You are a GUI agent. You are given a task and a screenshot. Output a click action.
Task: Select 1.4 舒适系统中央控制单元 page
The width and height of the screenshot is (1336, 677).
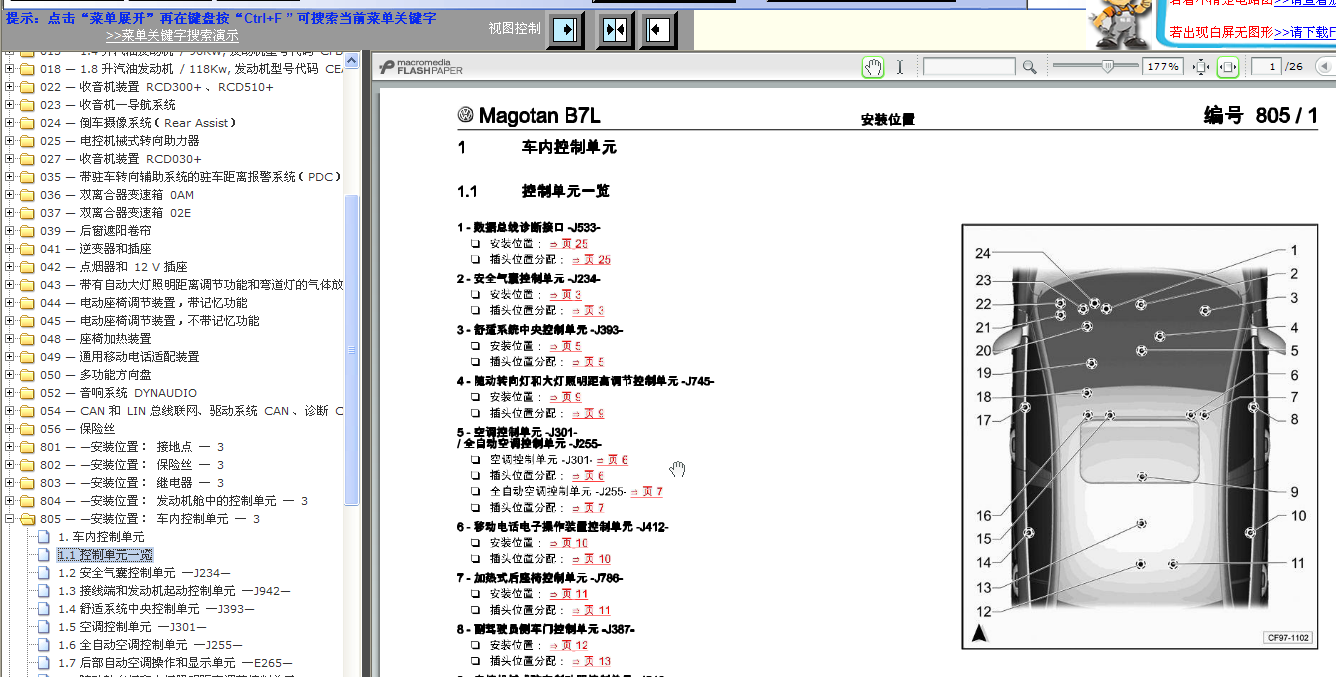[156, 609]
